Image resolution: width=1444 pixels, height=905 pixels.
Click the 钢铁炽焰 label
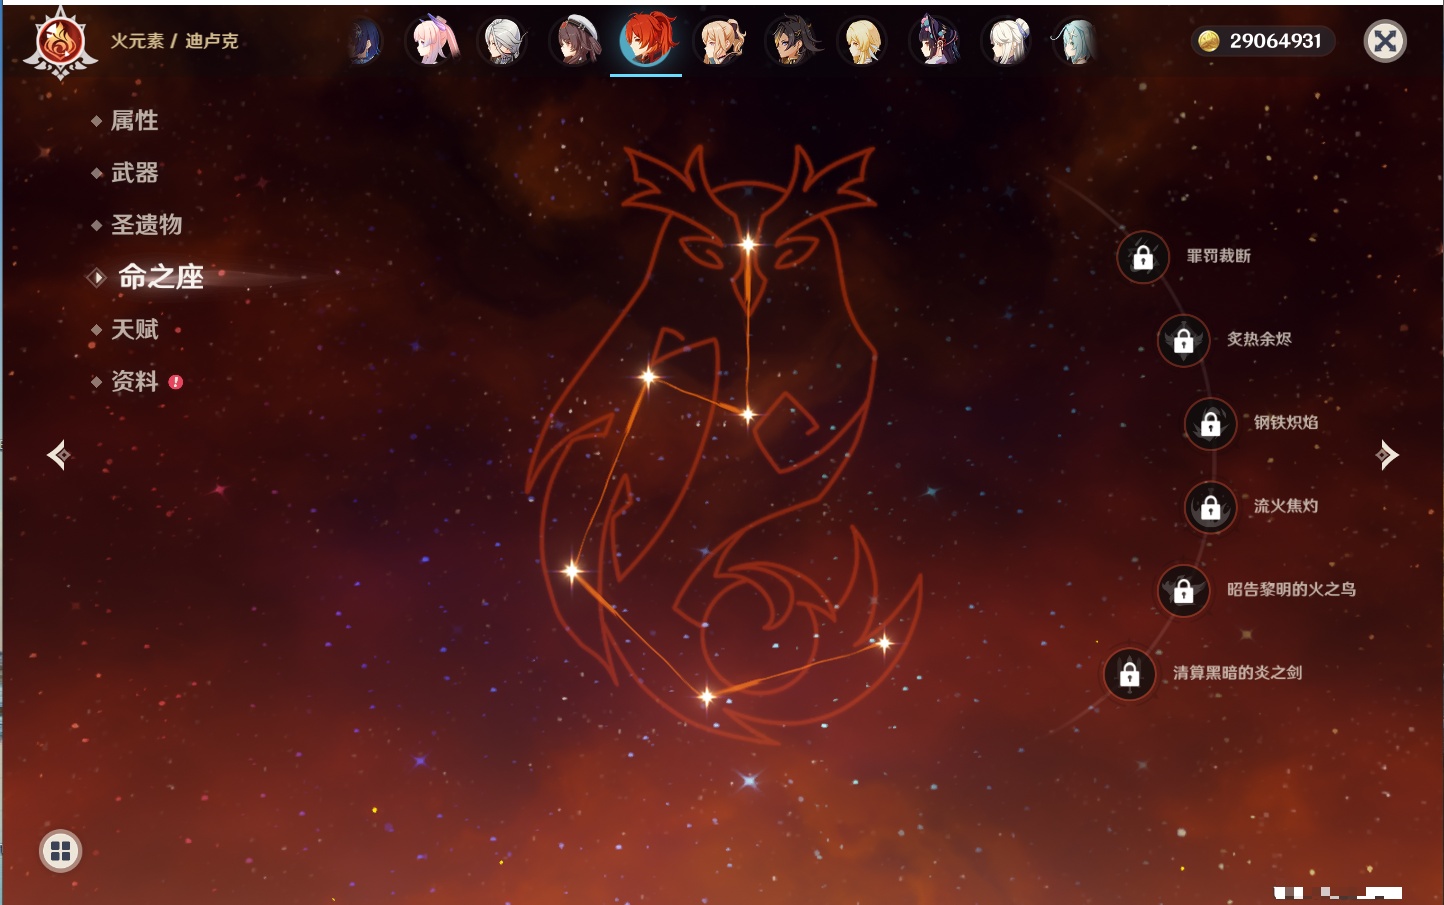[x=1286, y=422]
